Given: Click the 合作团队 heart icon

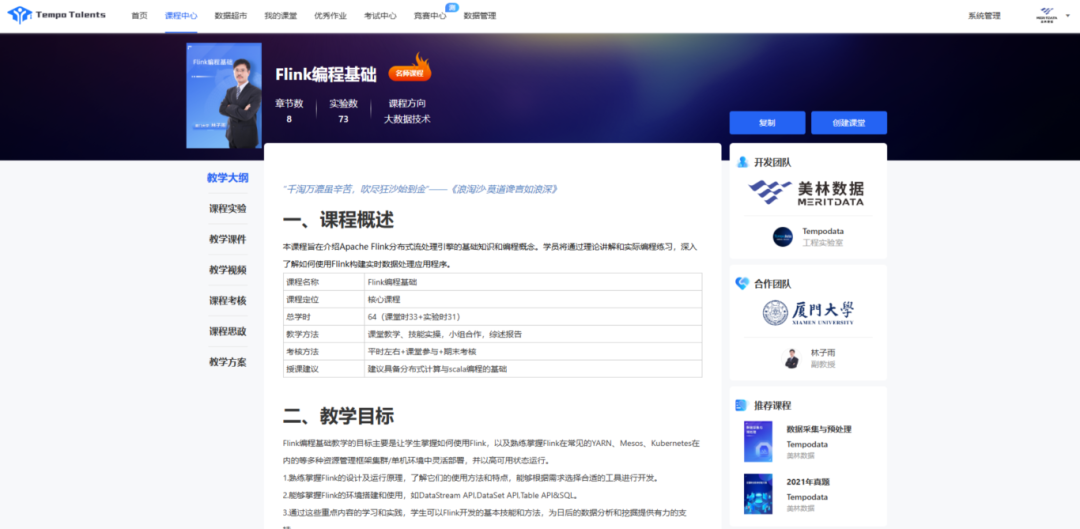Looking at the screenshot, I should tap(741, 284).
